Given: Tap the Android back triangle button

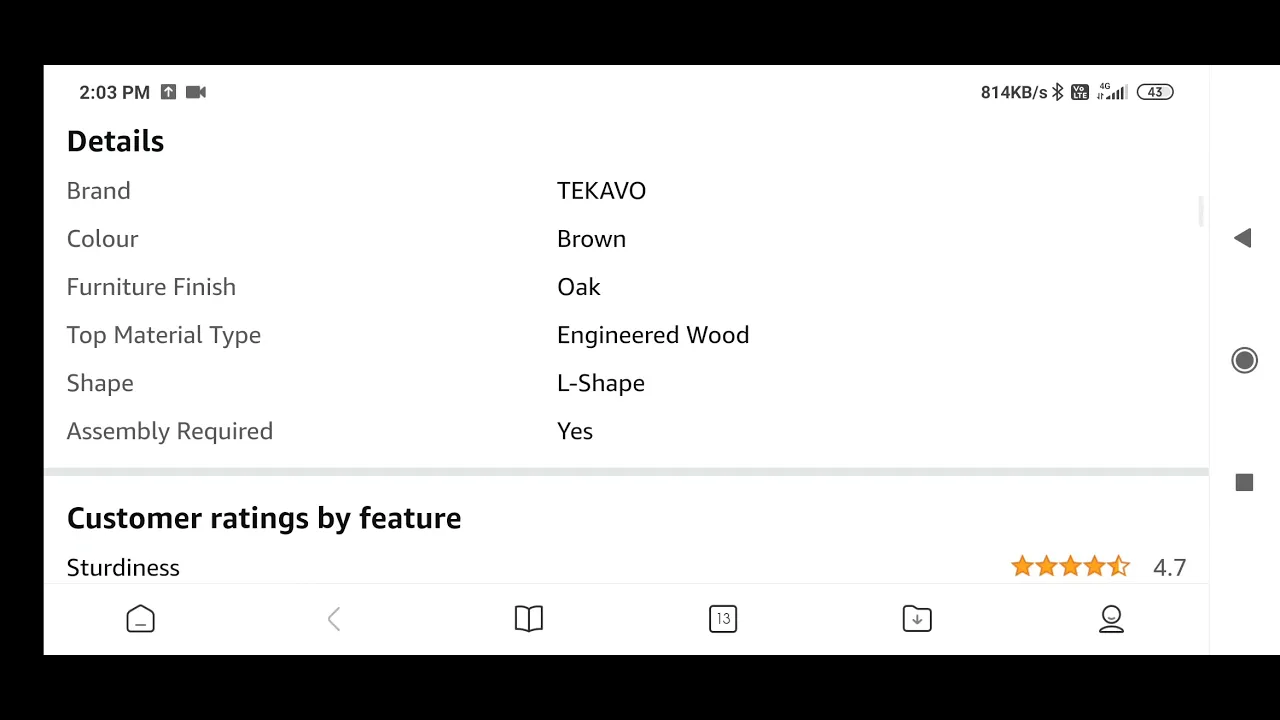Looking at the screenshot, I should [1243, 238].
